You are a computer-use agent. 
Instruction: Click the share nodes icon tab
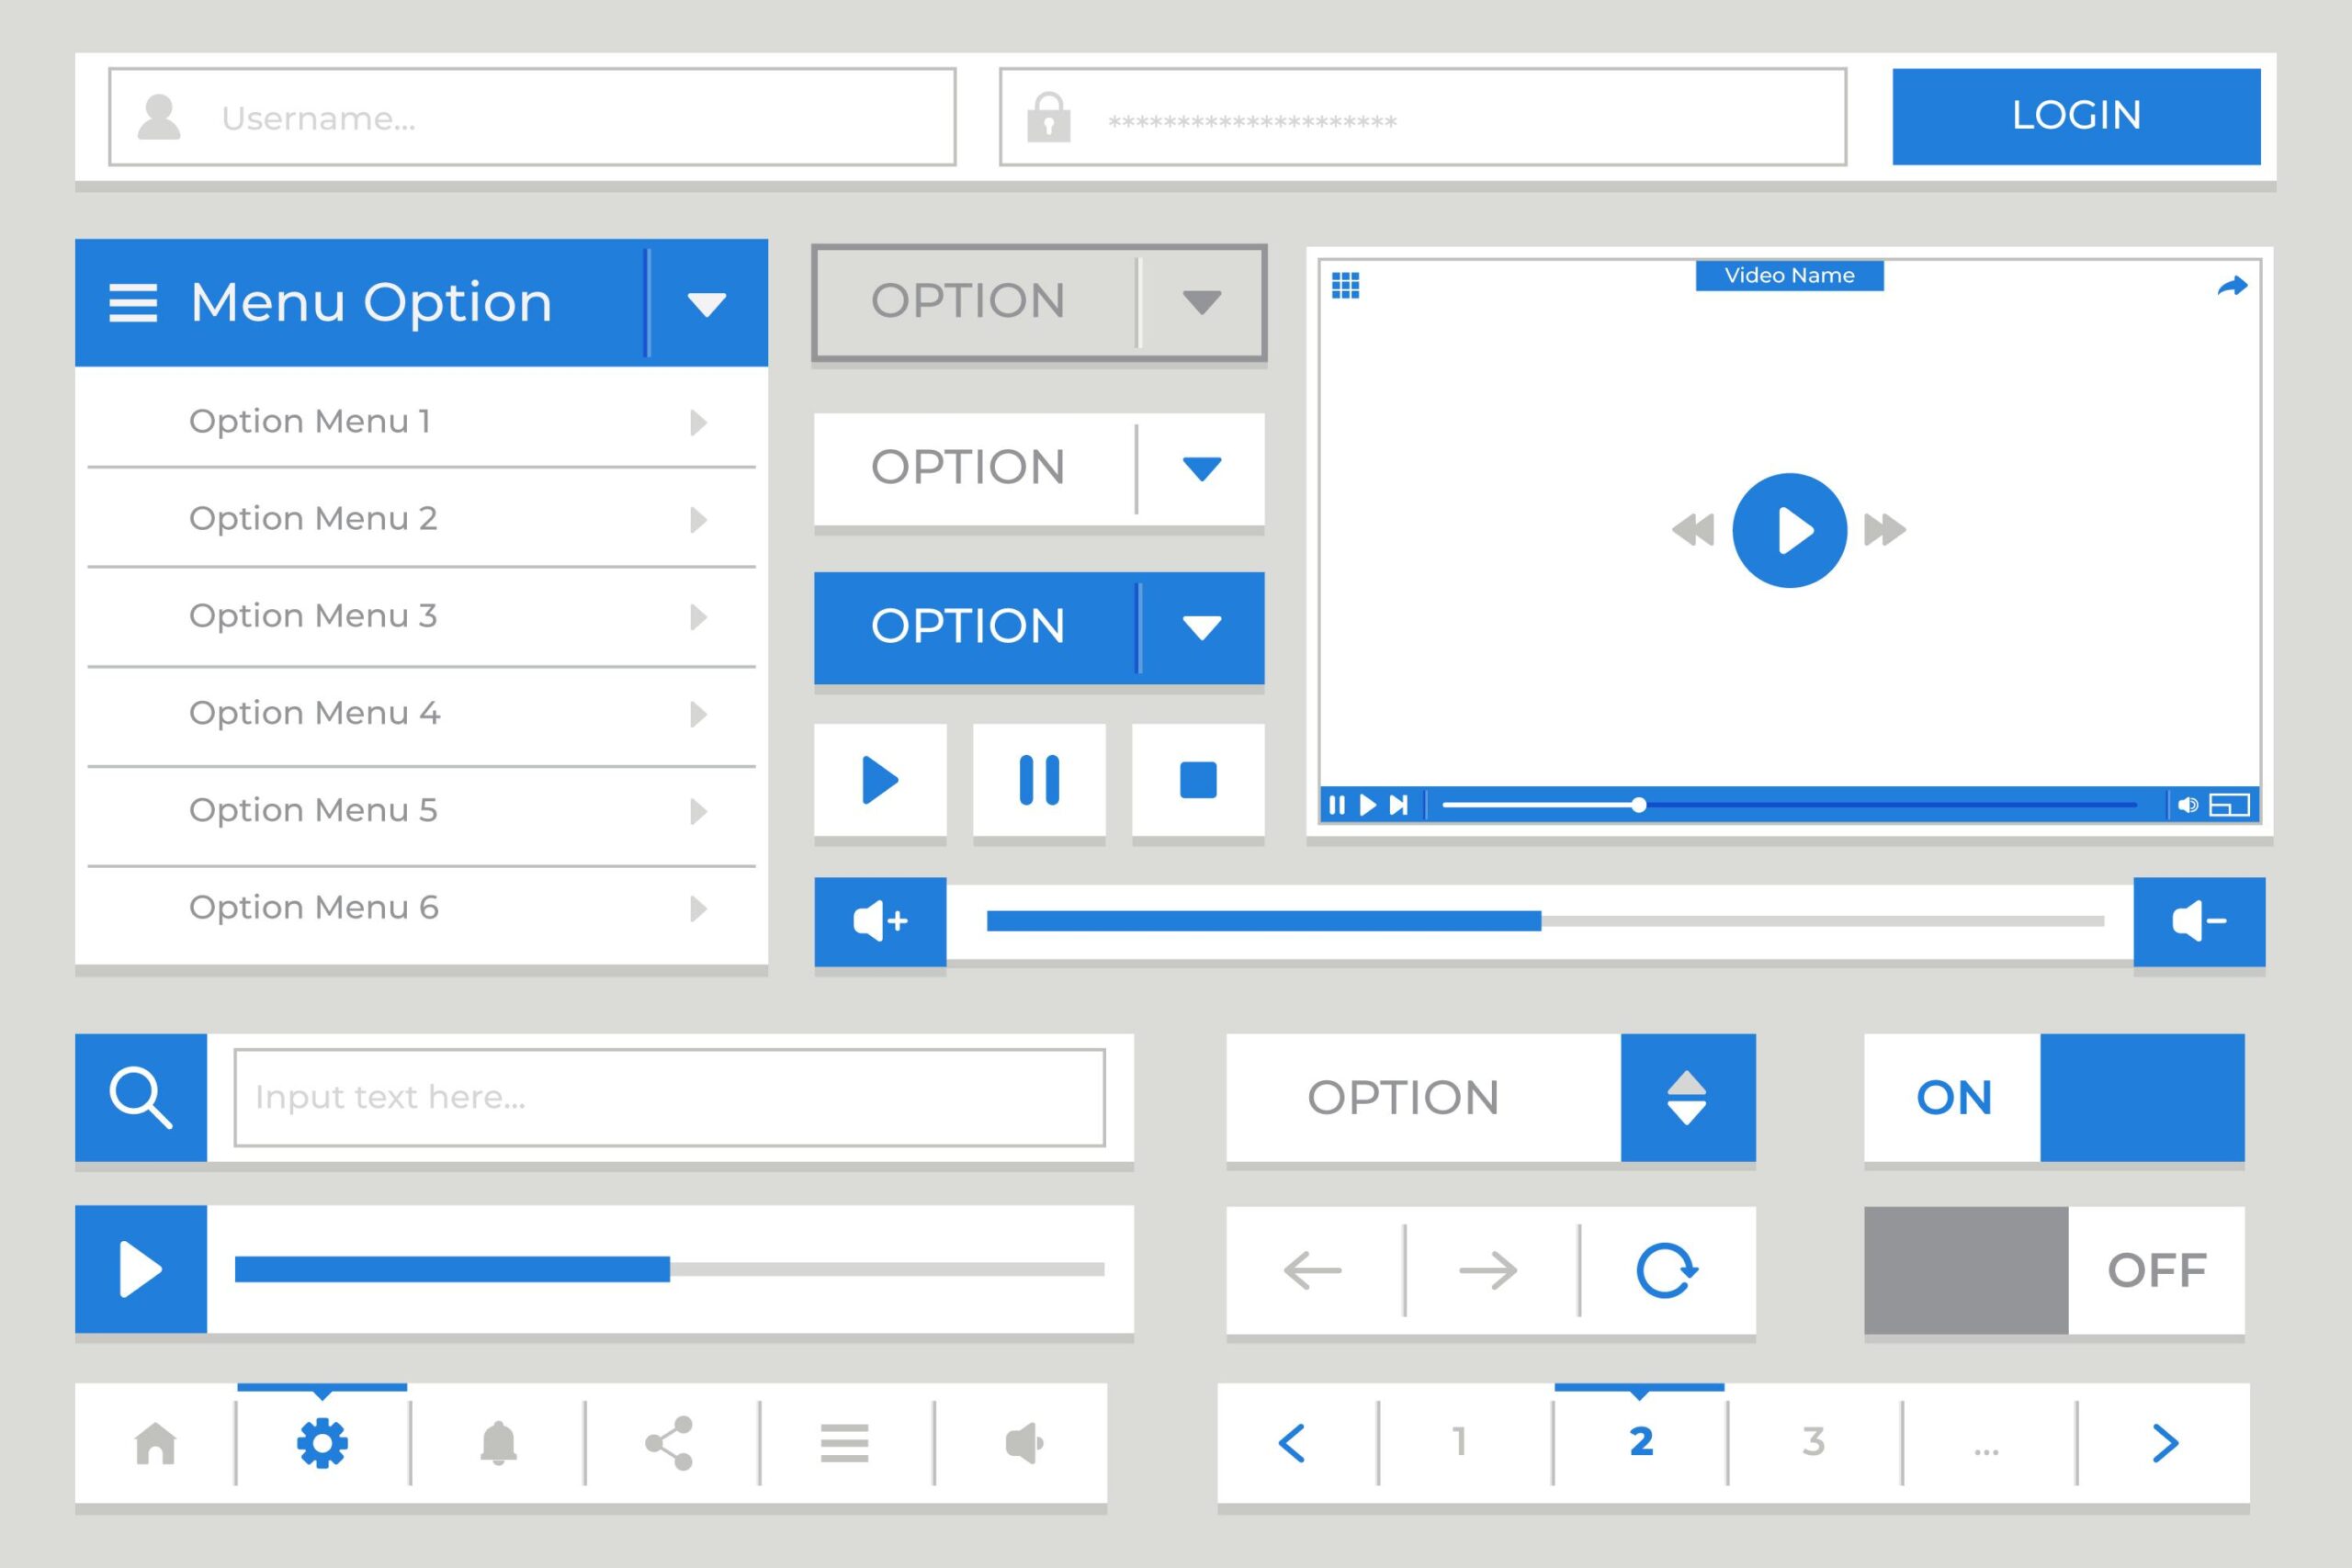click(669, 1443)
